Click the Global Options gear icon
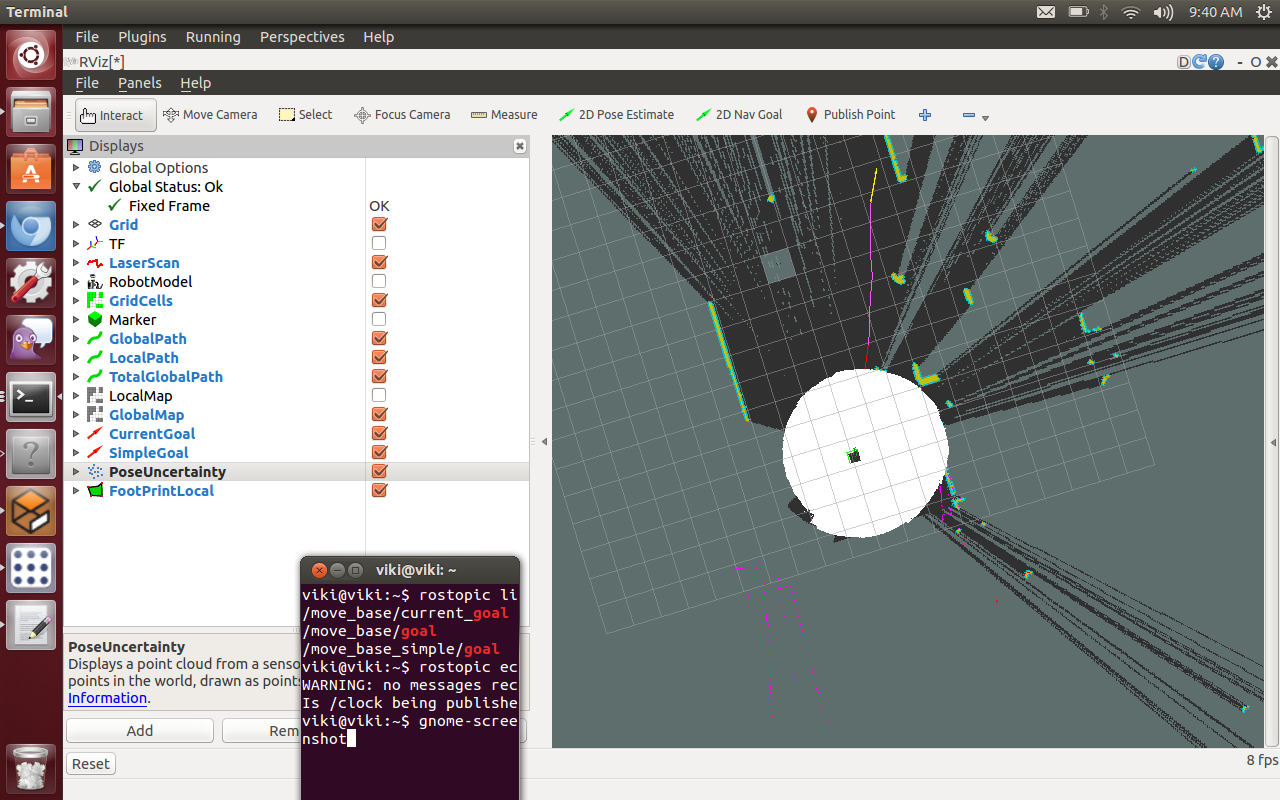1280x800 pixels. pos(95,167)
